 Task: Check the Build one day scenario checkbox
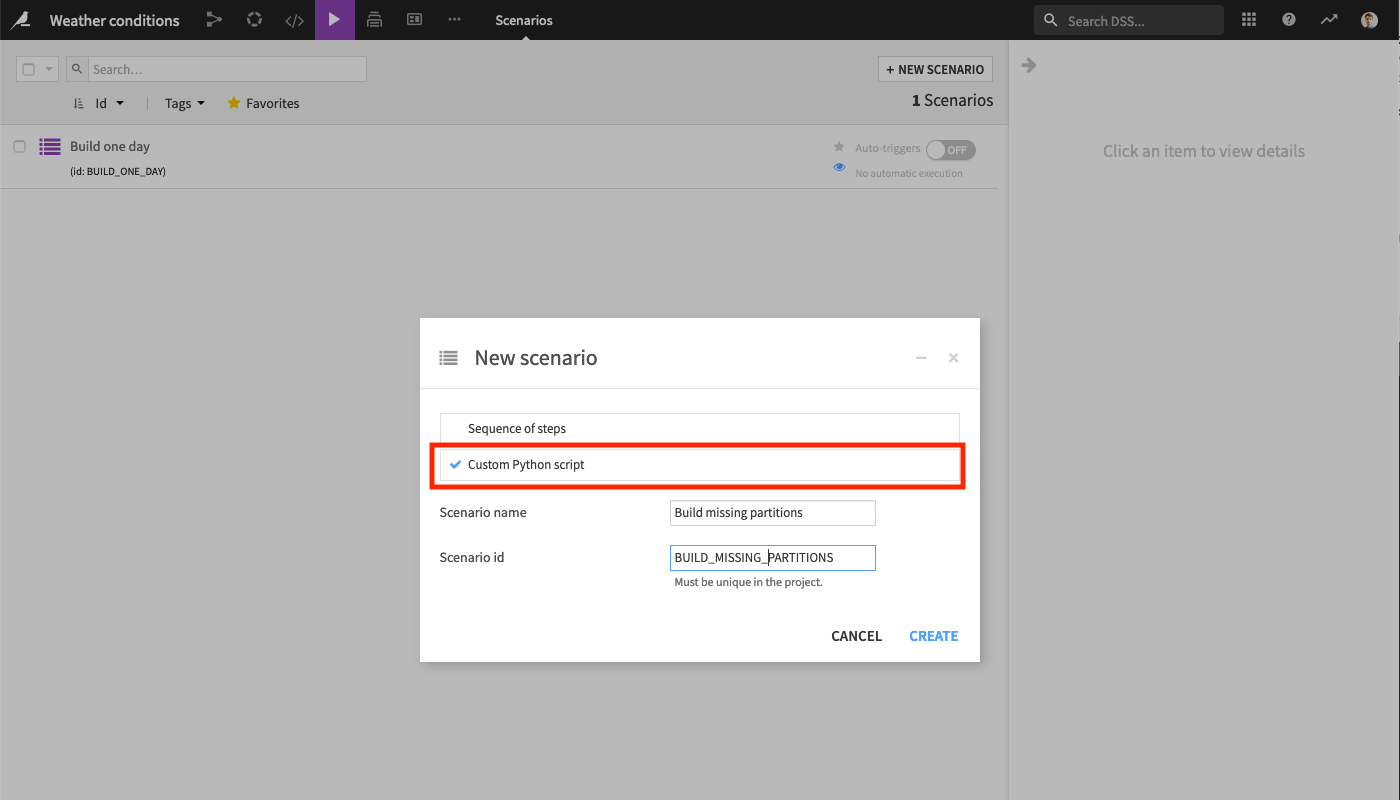[20, 147]
